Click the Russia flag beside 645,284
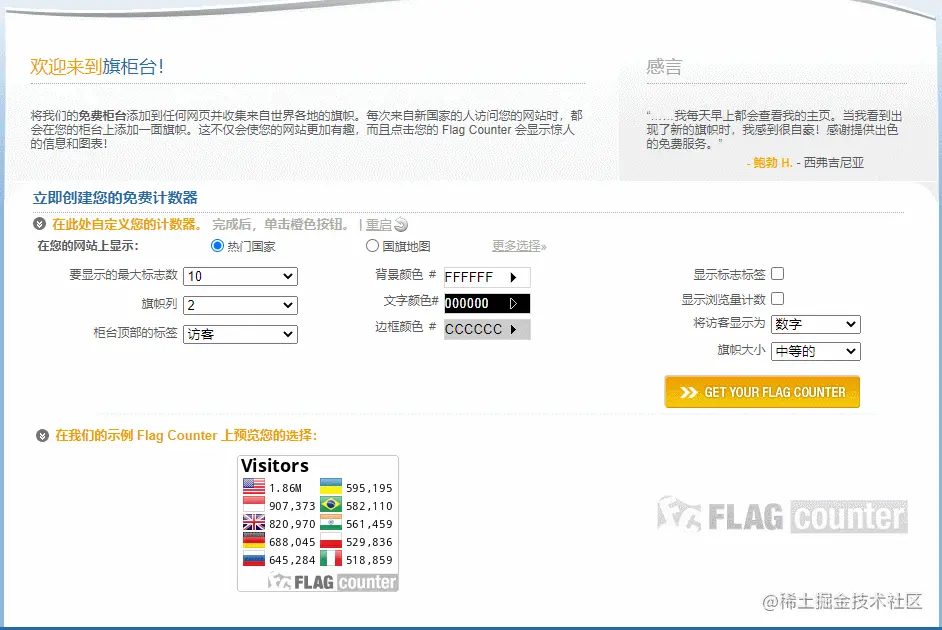942x630 pixels. (254, 559)
